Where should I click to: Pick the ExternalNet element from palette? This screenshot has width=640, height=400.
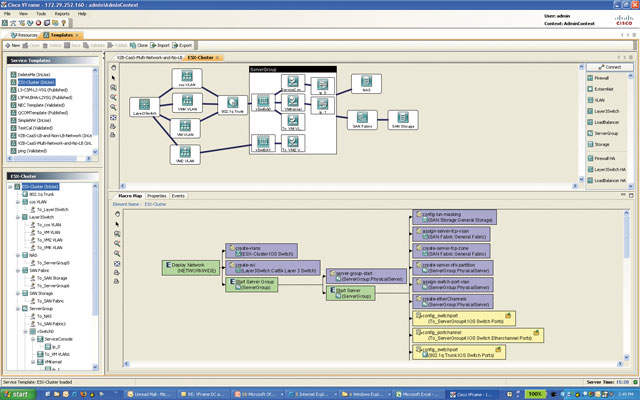(x=600, y=89)
